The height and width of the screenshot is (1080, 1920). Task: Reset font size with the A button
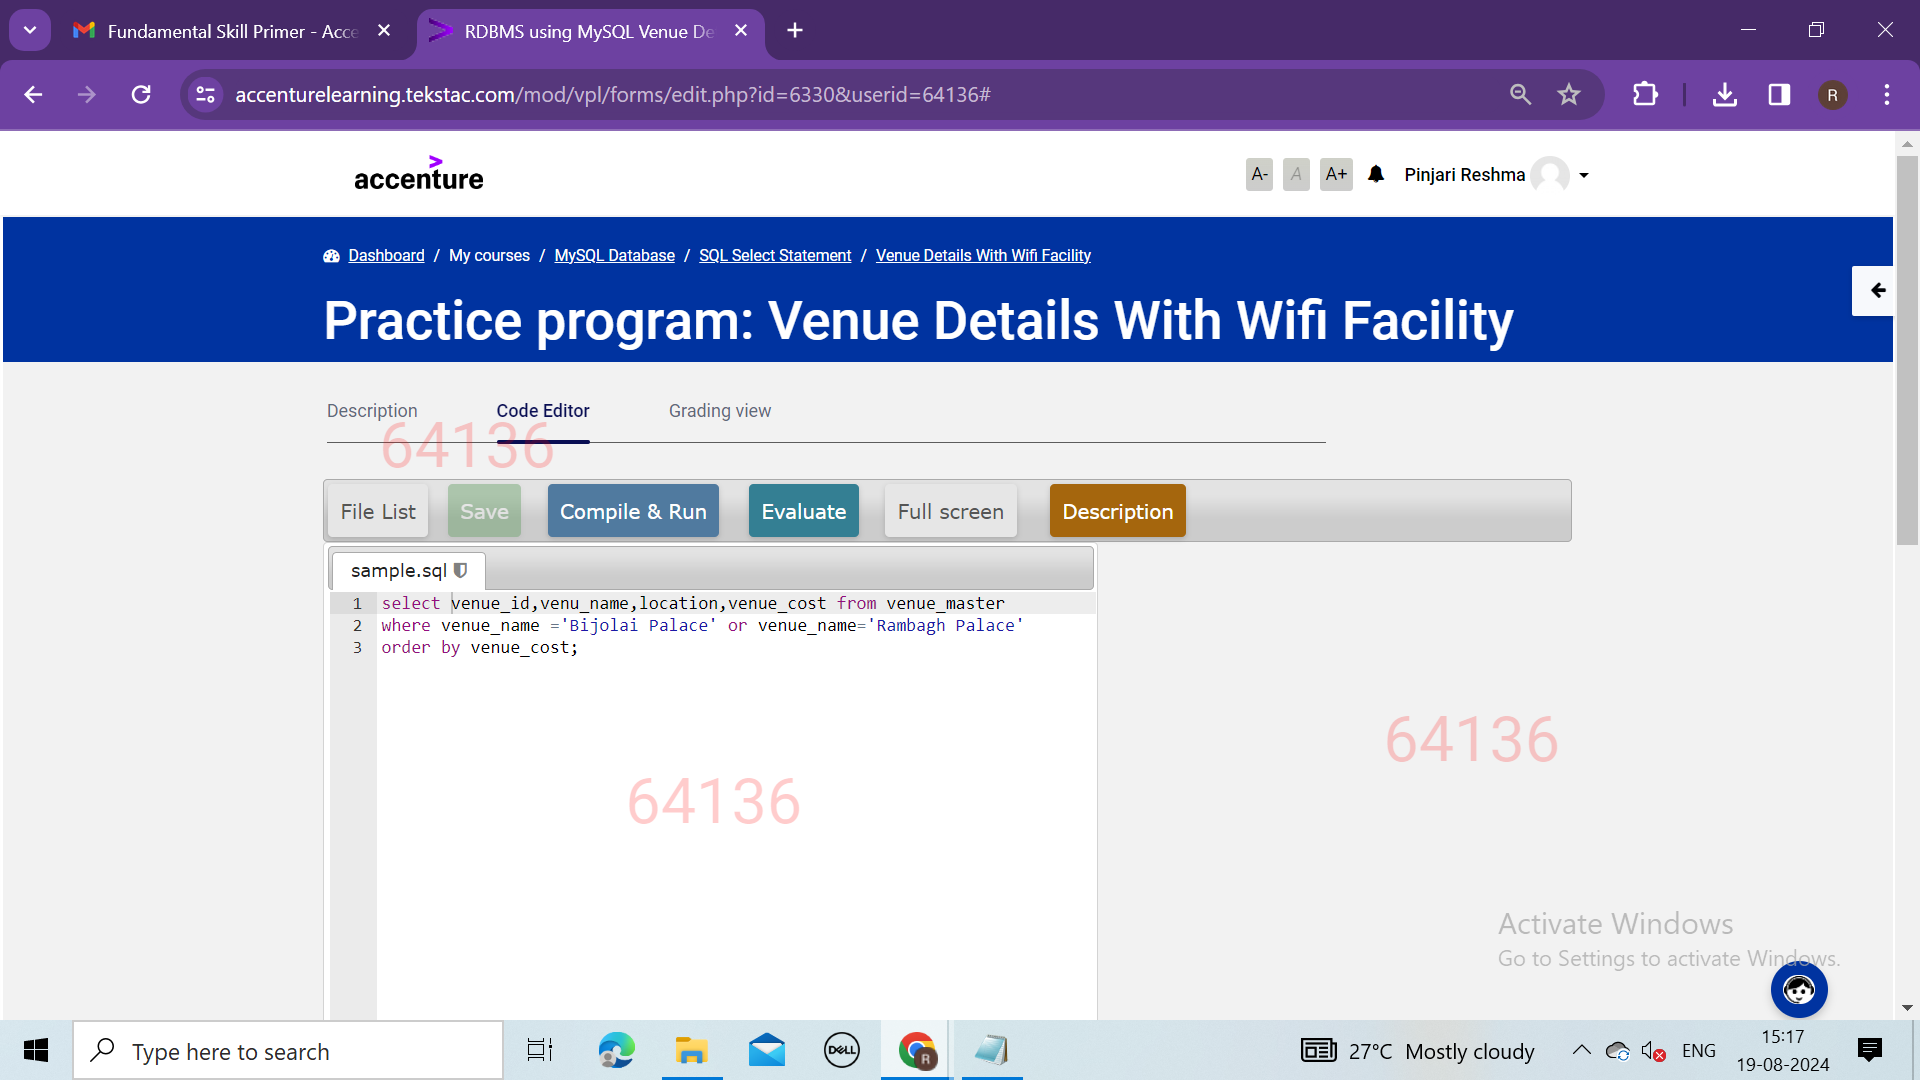pos(1296,174)
